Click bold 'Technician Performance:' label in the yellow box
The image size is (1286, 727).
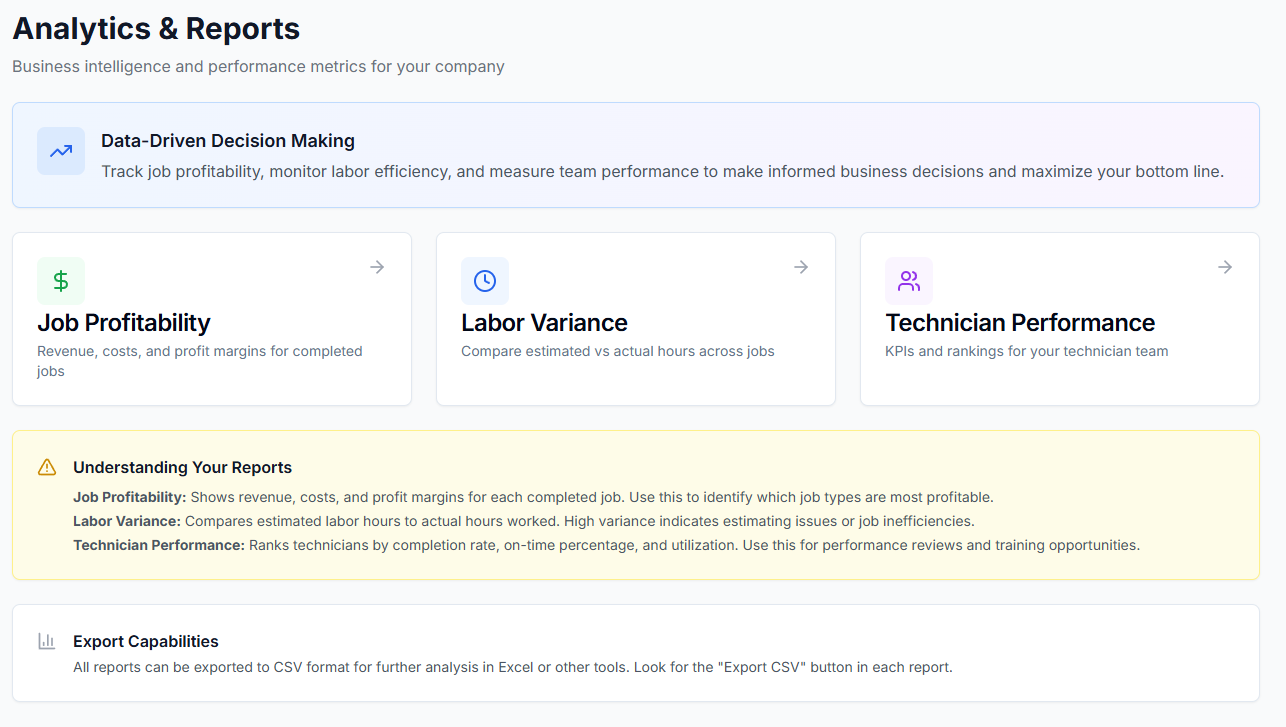(158, 545)
